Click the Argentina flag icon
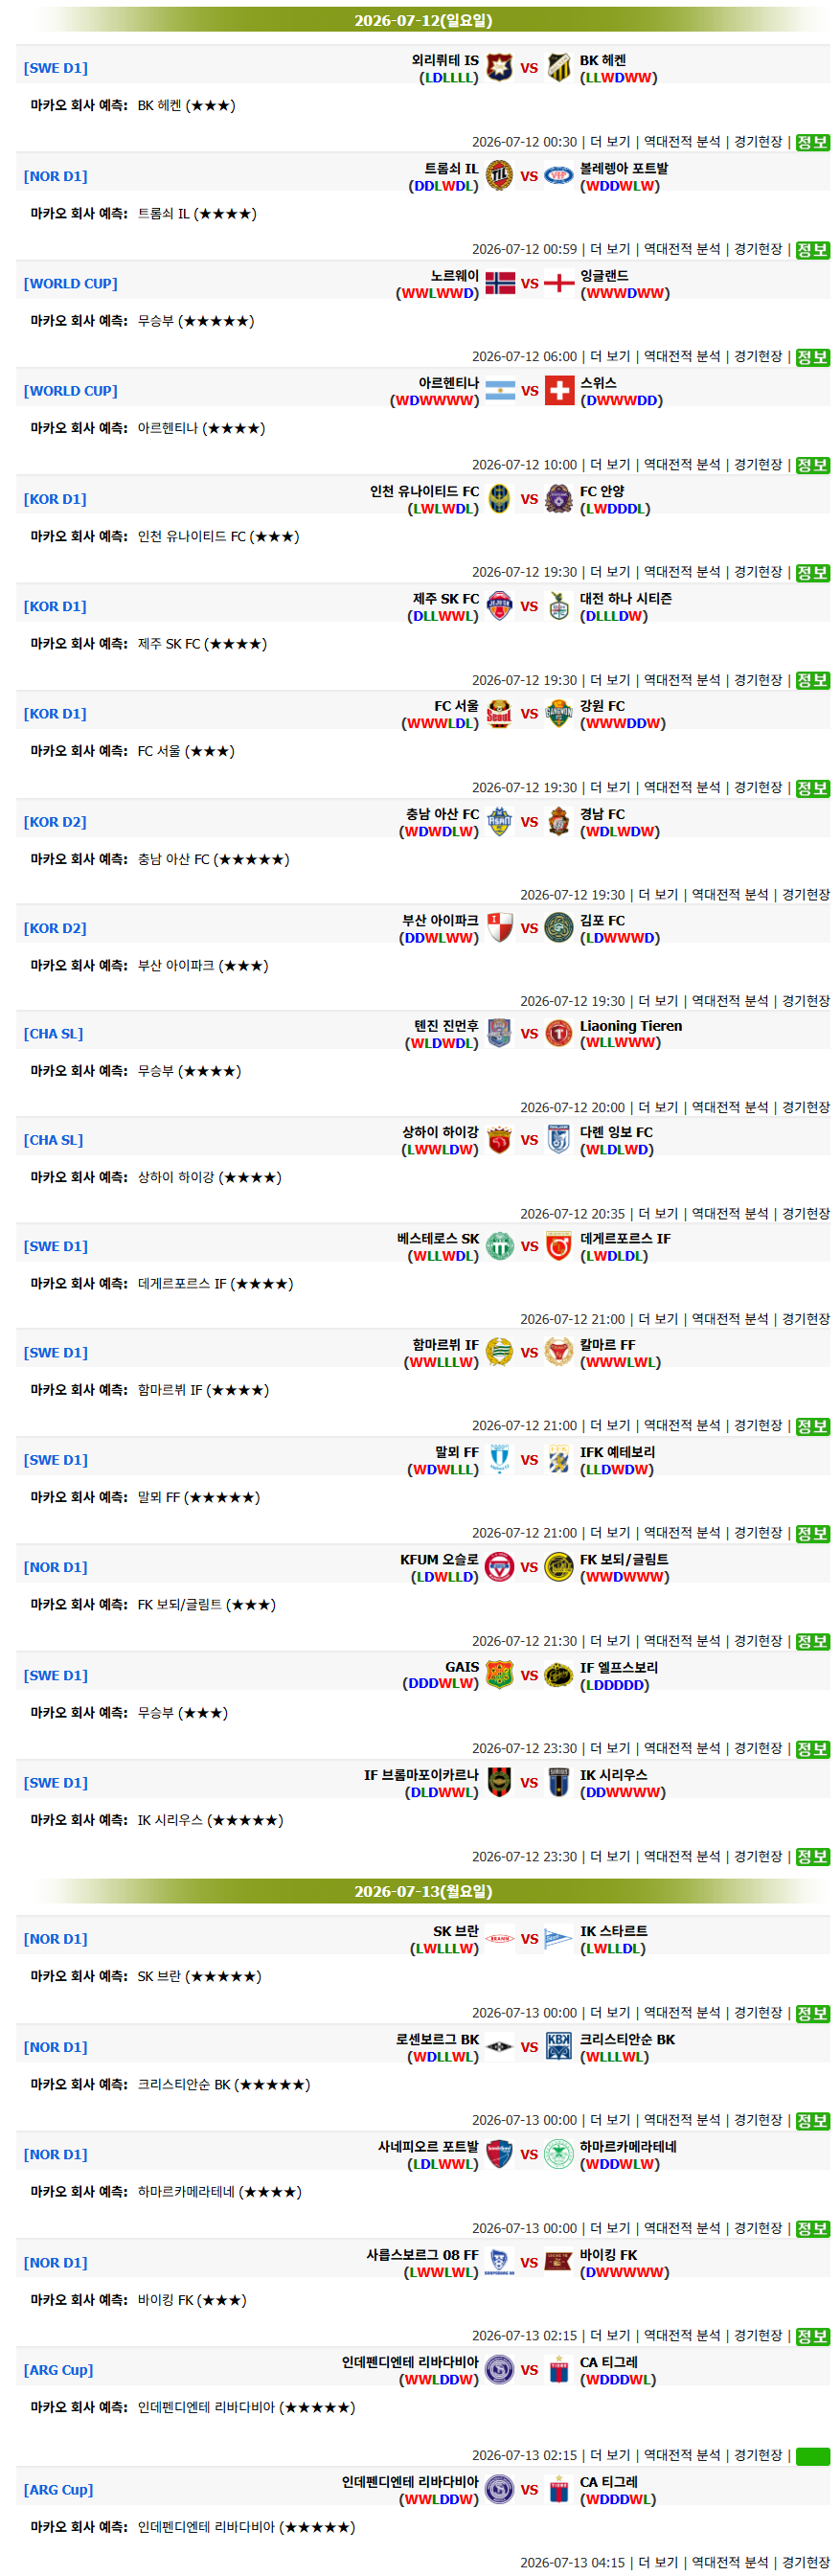Image resolution: width=840 pixels, height=2576 pixels. [x=500, y=391]
